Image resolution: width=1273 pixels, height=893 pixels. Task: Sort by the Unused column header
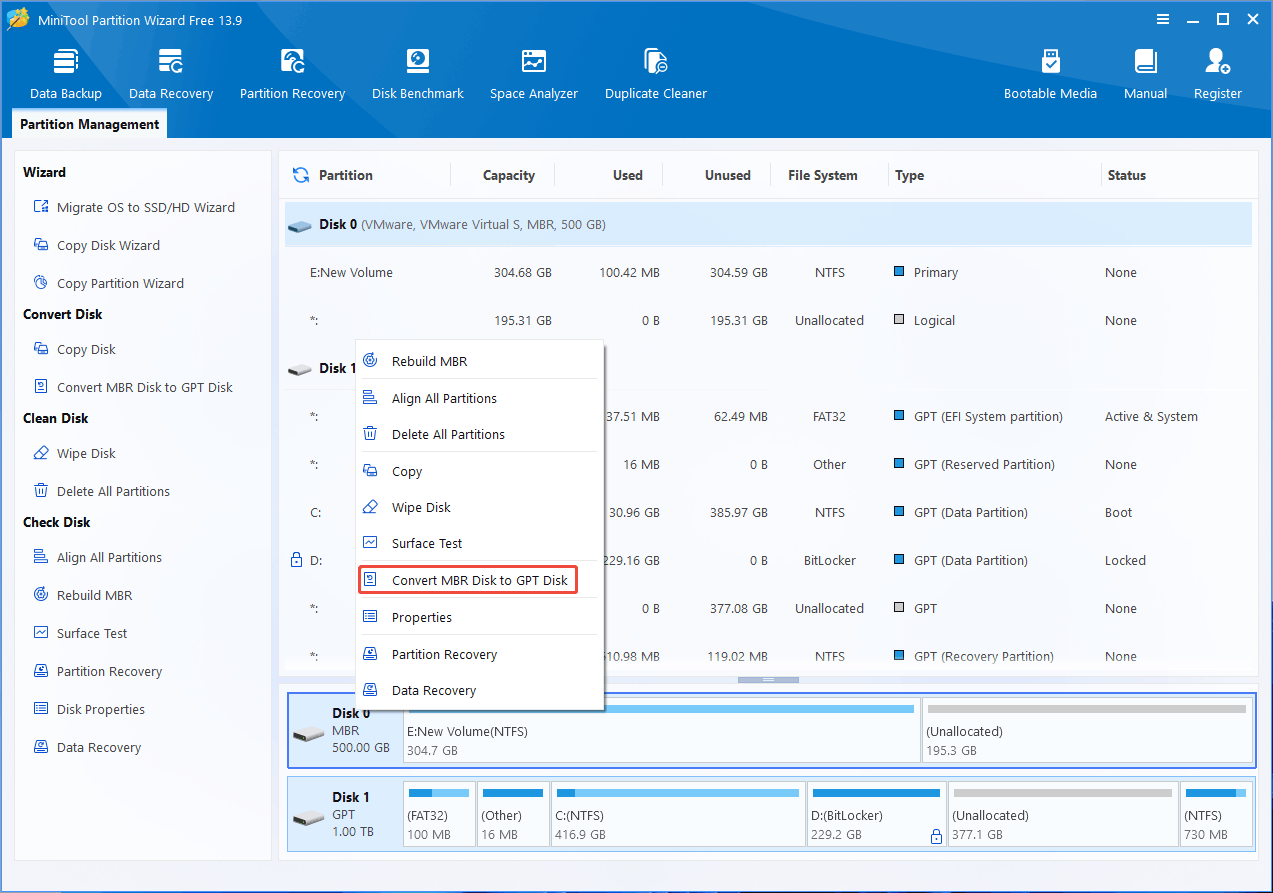[x=727, y=175]
